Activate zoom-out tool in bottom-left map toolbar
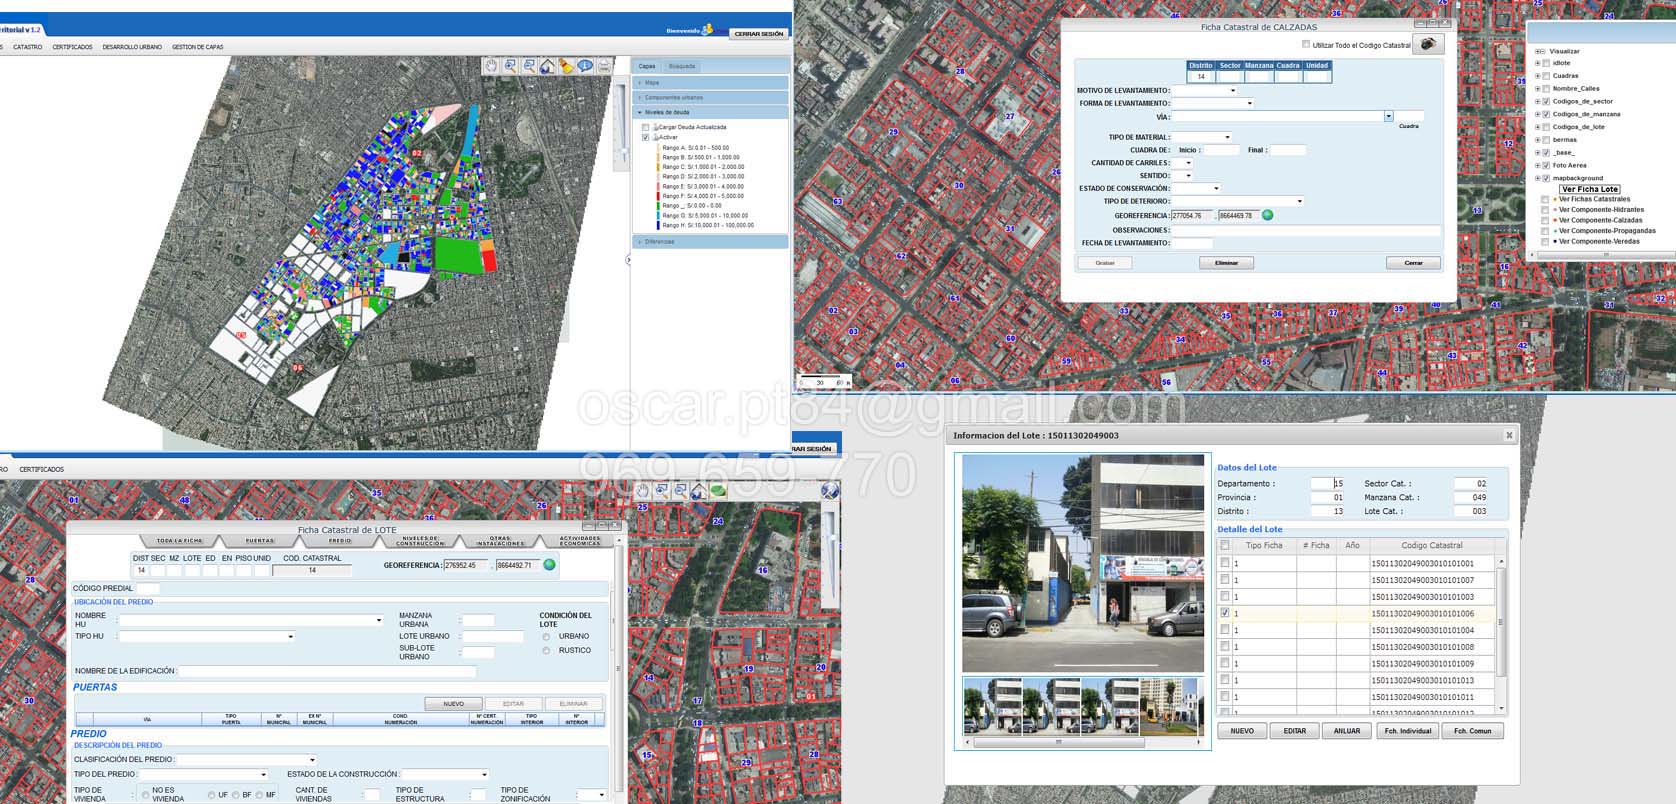This screenshot has height=804, width=1676. (x=681, y=491)
